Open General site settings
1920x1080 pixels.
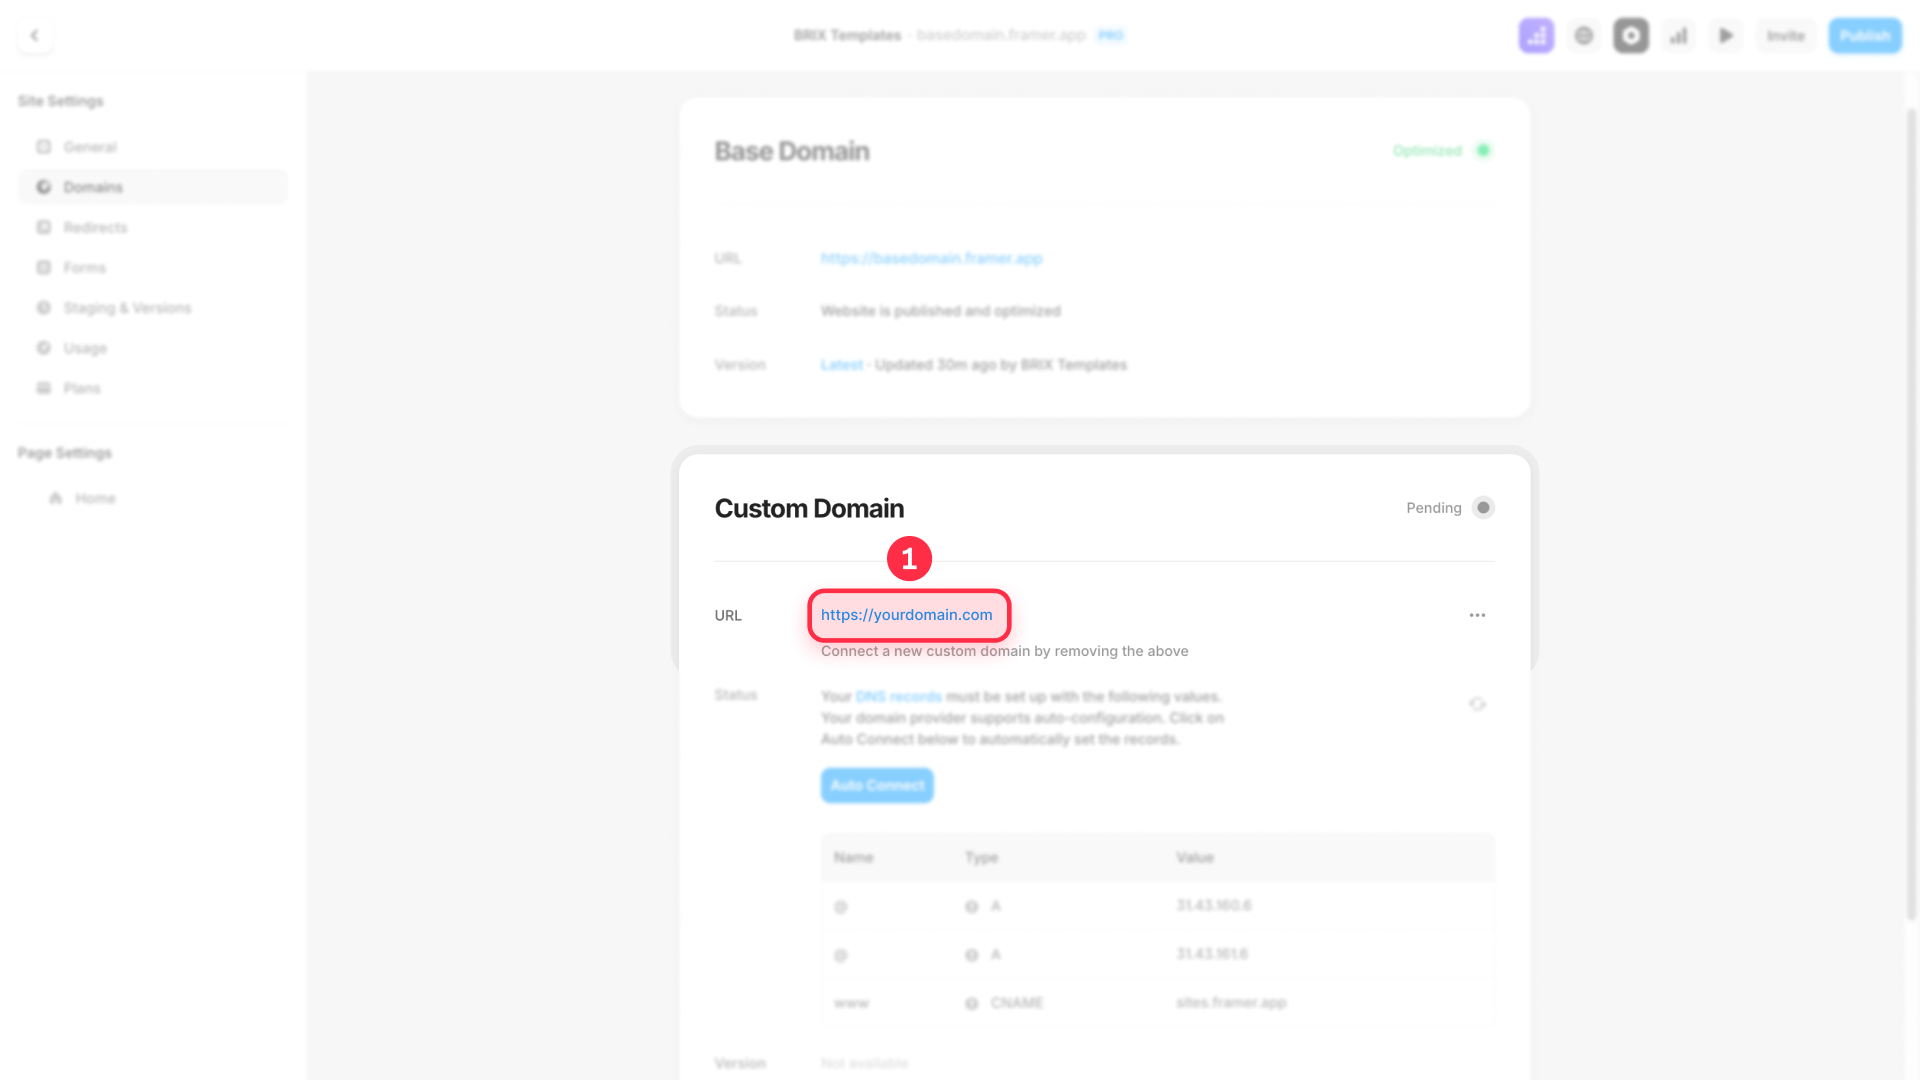click(x=153, y=147)
